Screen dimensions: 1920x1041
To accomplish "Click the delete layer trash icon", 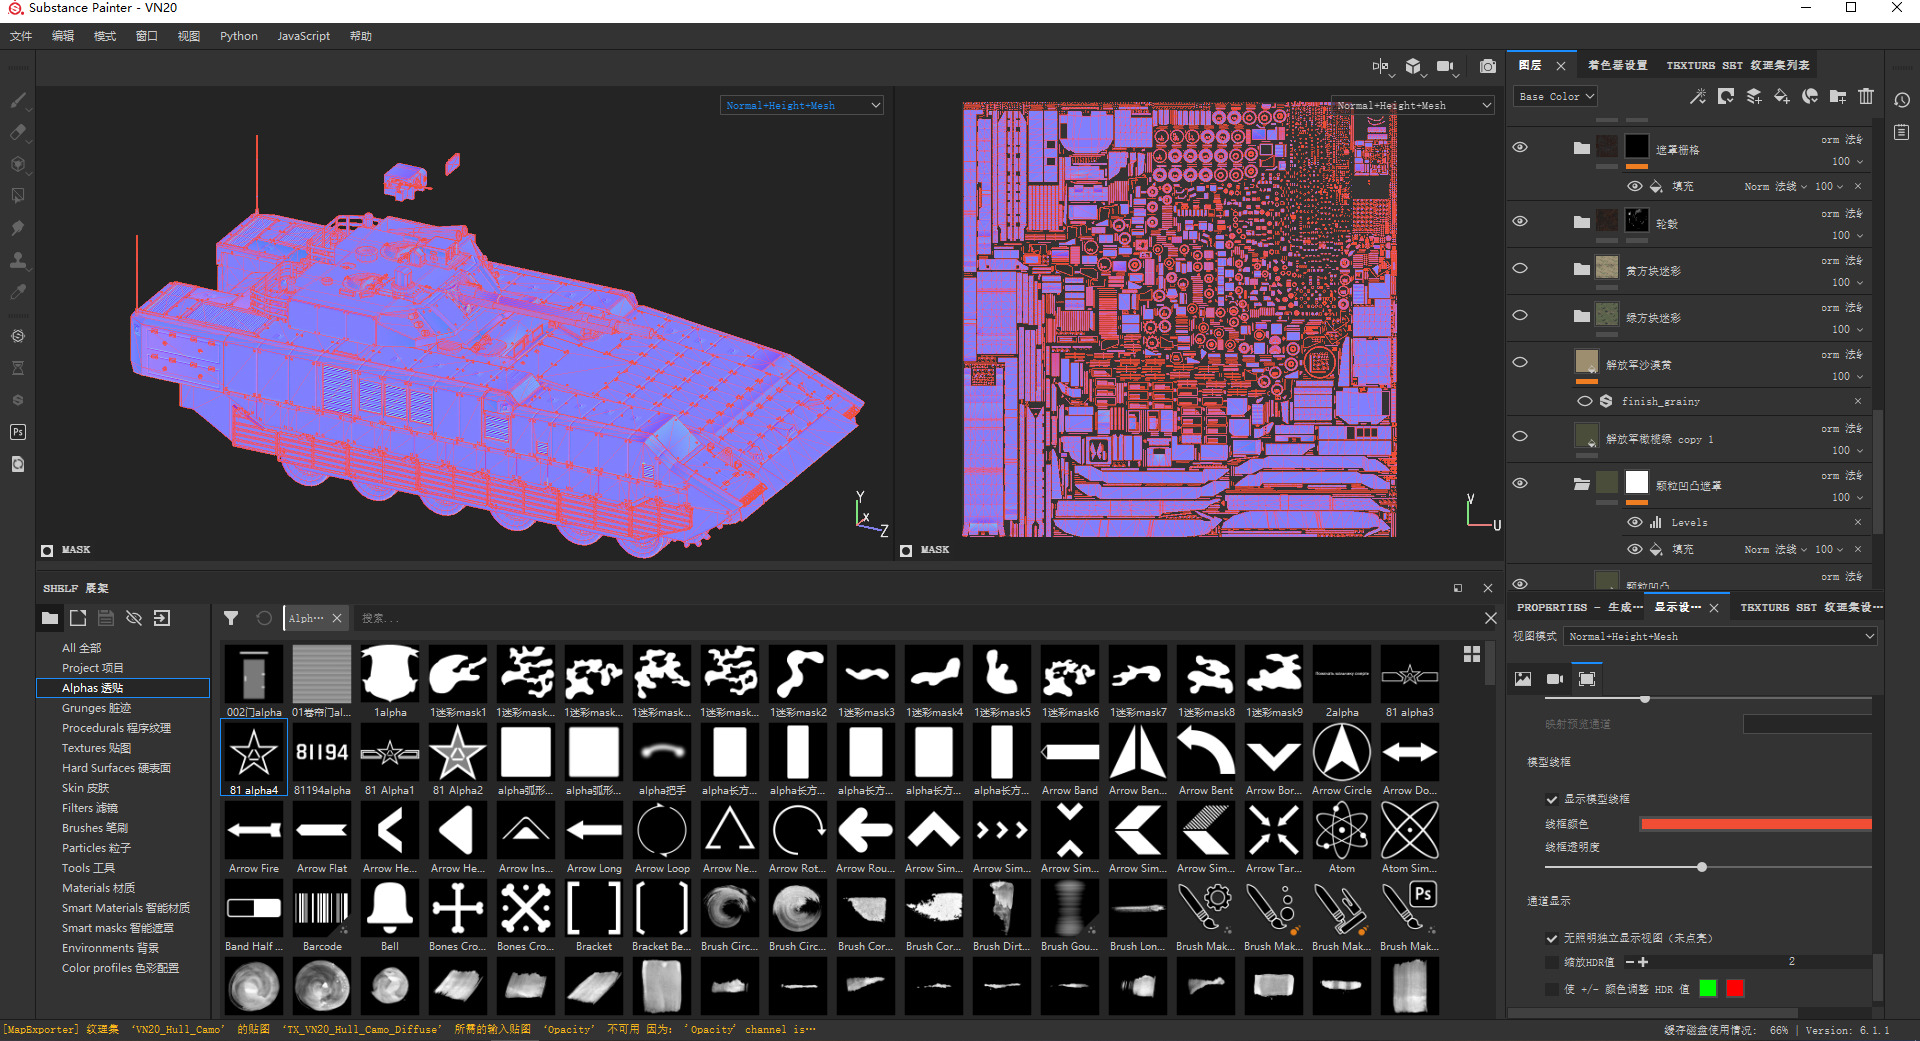I will click(1866, 96).
